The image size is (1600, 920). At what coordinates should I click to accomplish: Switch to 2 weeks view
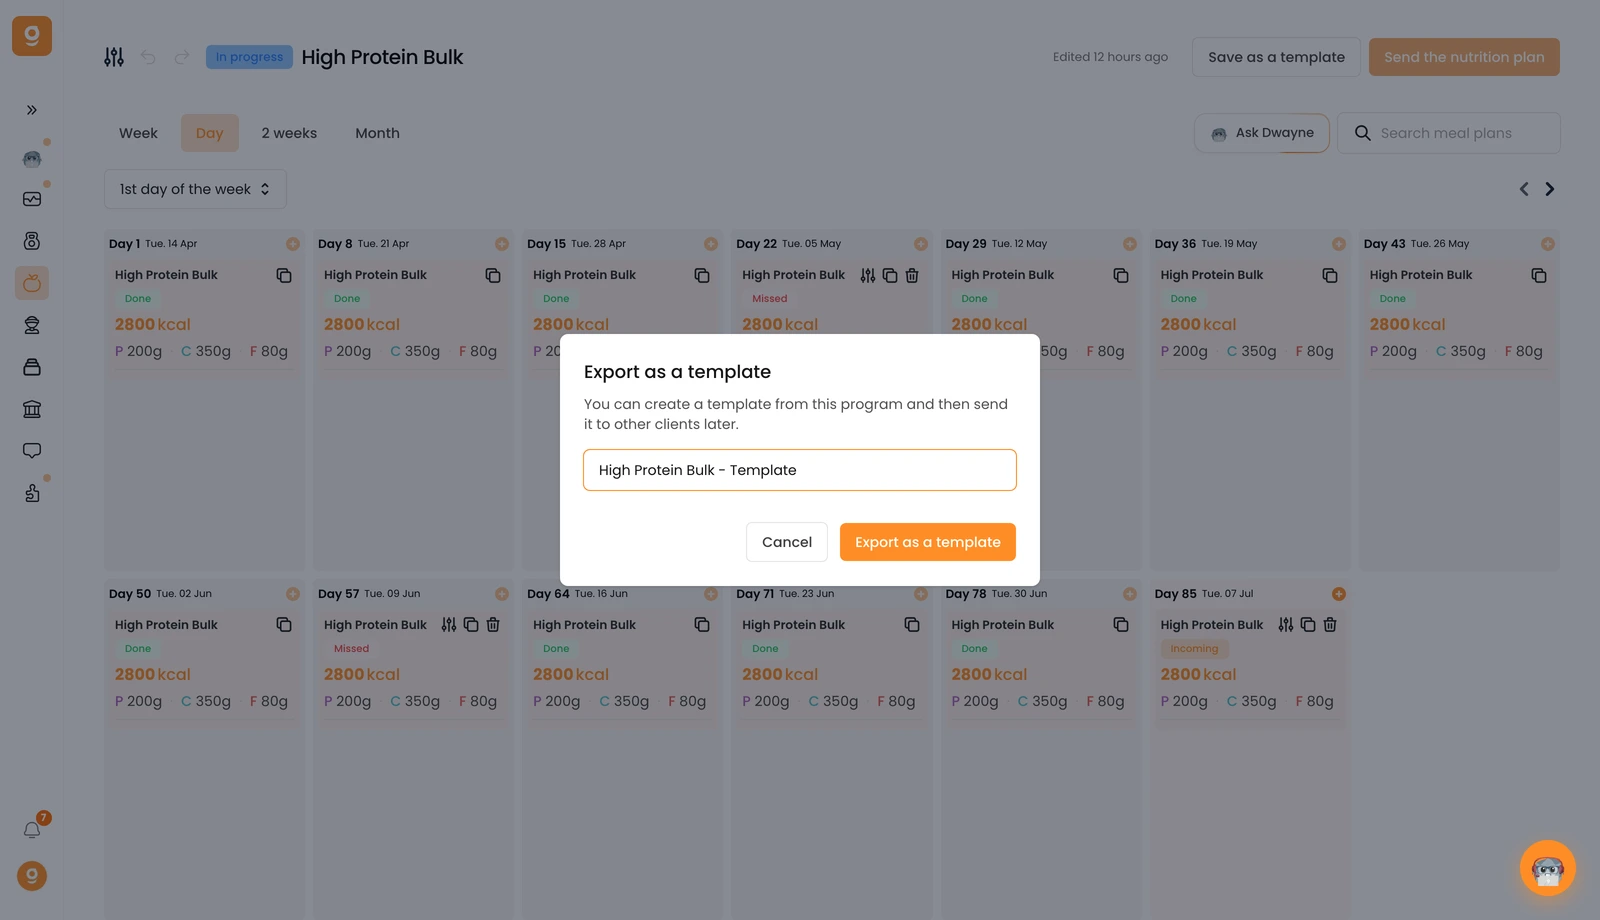coord(289,133)
